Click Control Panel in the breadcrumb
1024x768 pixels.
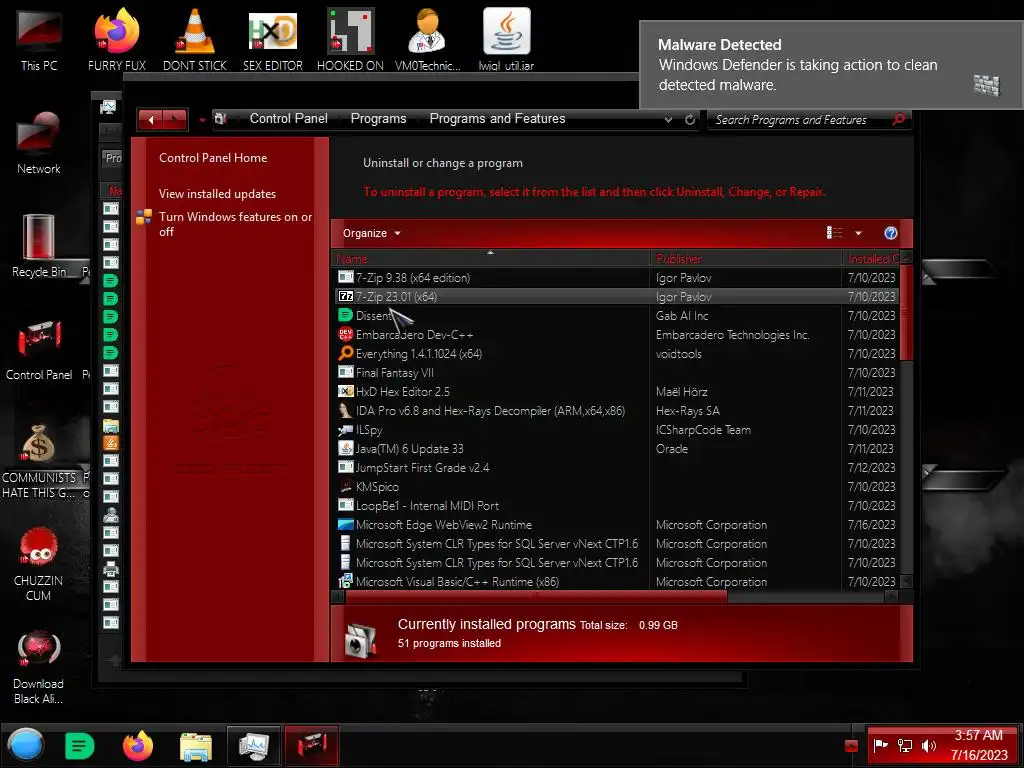(x=289, y=118)
